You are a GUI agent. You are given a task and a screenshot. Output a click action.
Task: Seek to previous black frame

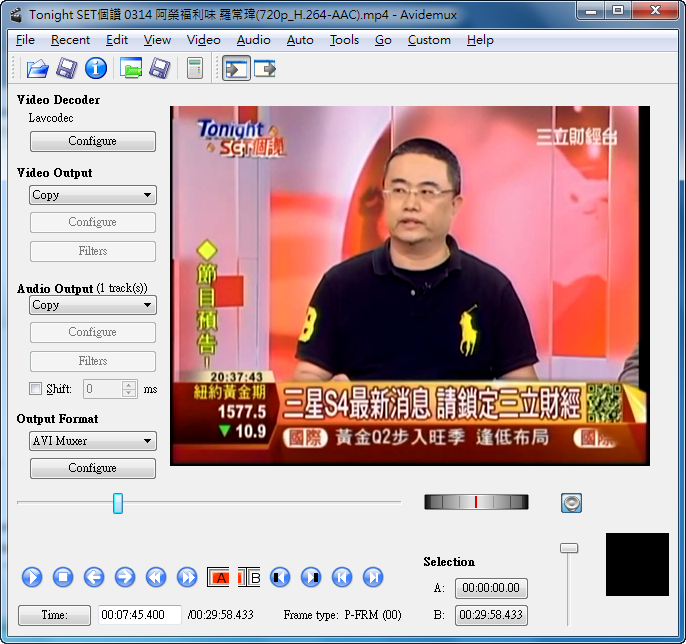pos(280,577)
